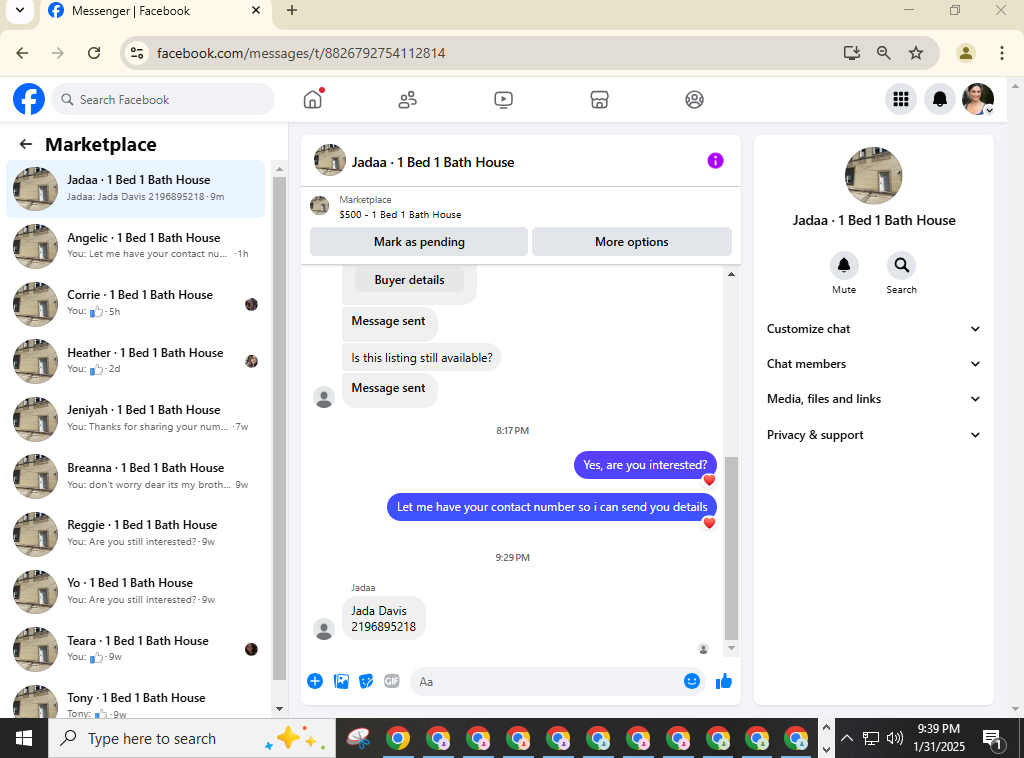
Task: Click Jadaa 1 Bed 1 Bath House chat header
Action: point(432,162)
